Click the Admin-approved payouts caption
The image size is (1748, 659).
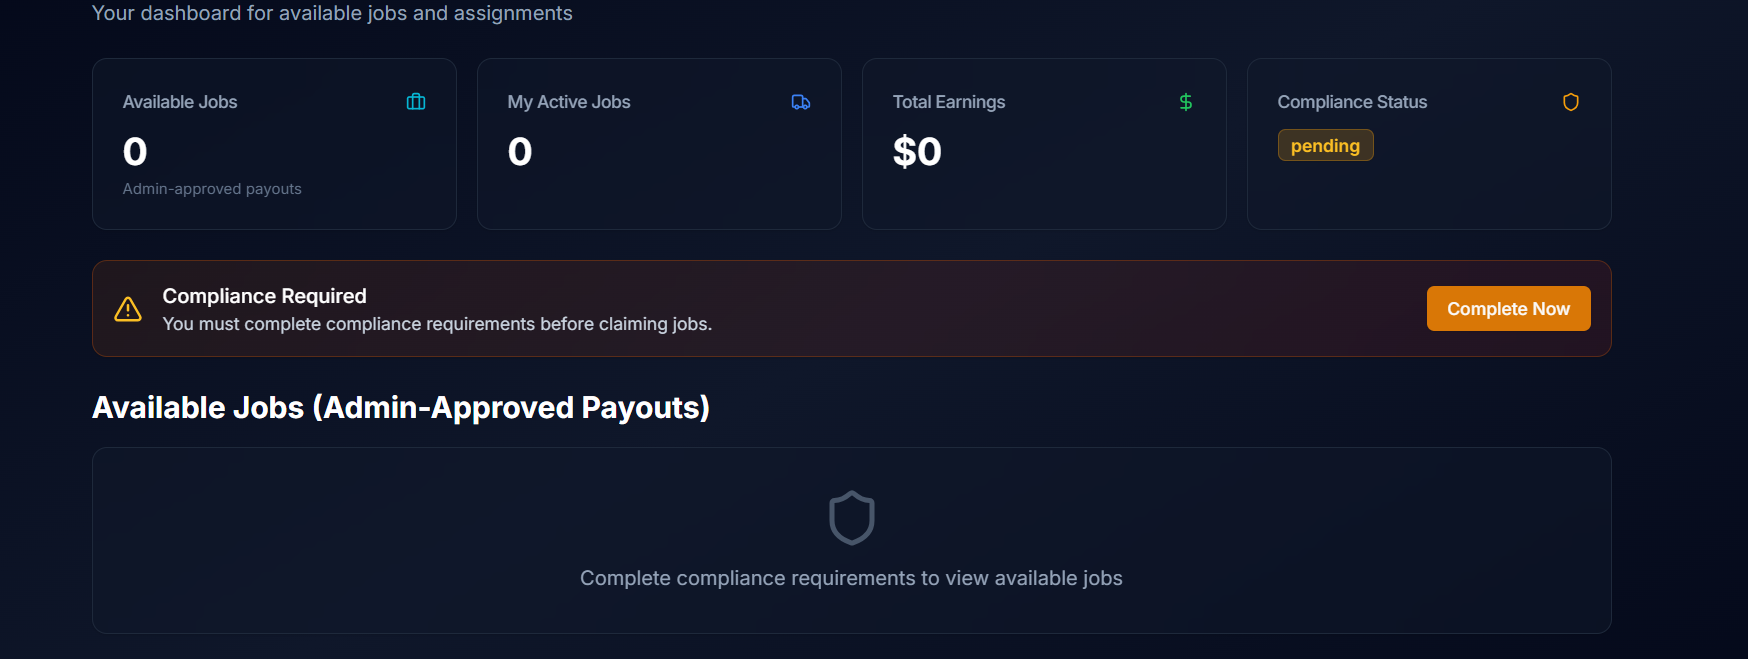click(x=212, y=189)
